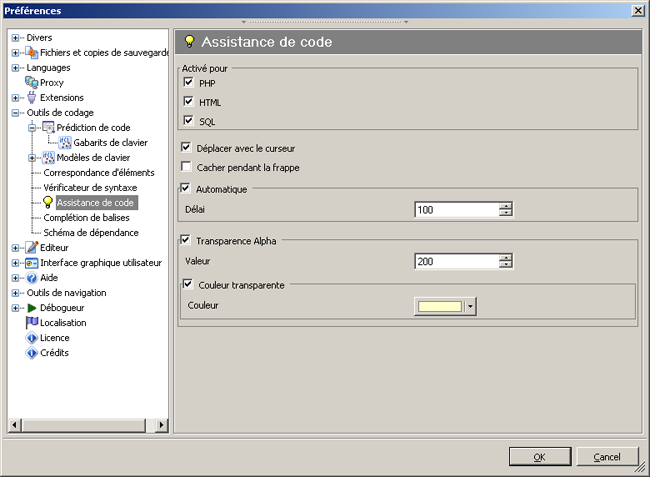Collapse the Outils de codage node
The height and width of the screenshot is (477, 650).
pos(16,113)
